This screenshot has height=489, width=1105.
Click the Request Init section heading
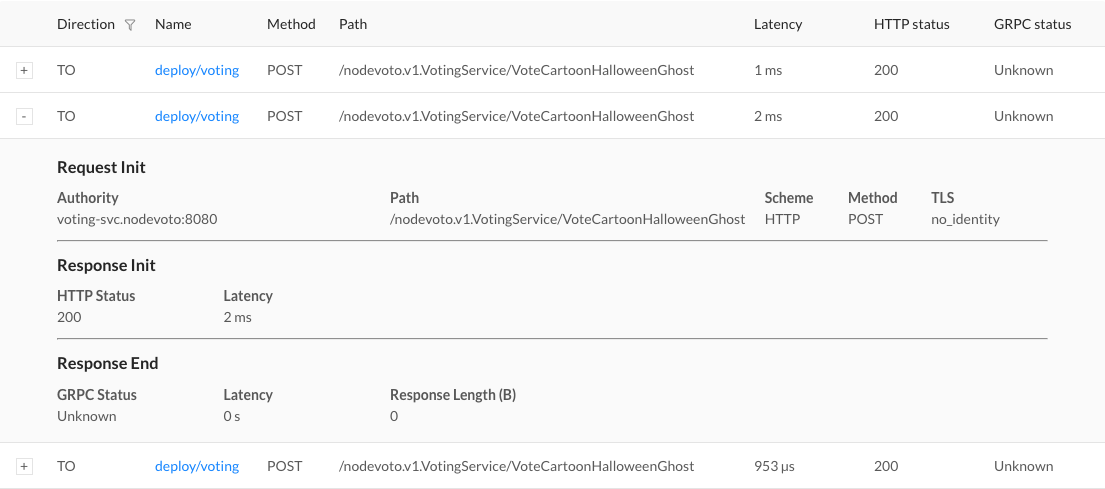coord(101,168)
